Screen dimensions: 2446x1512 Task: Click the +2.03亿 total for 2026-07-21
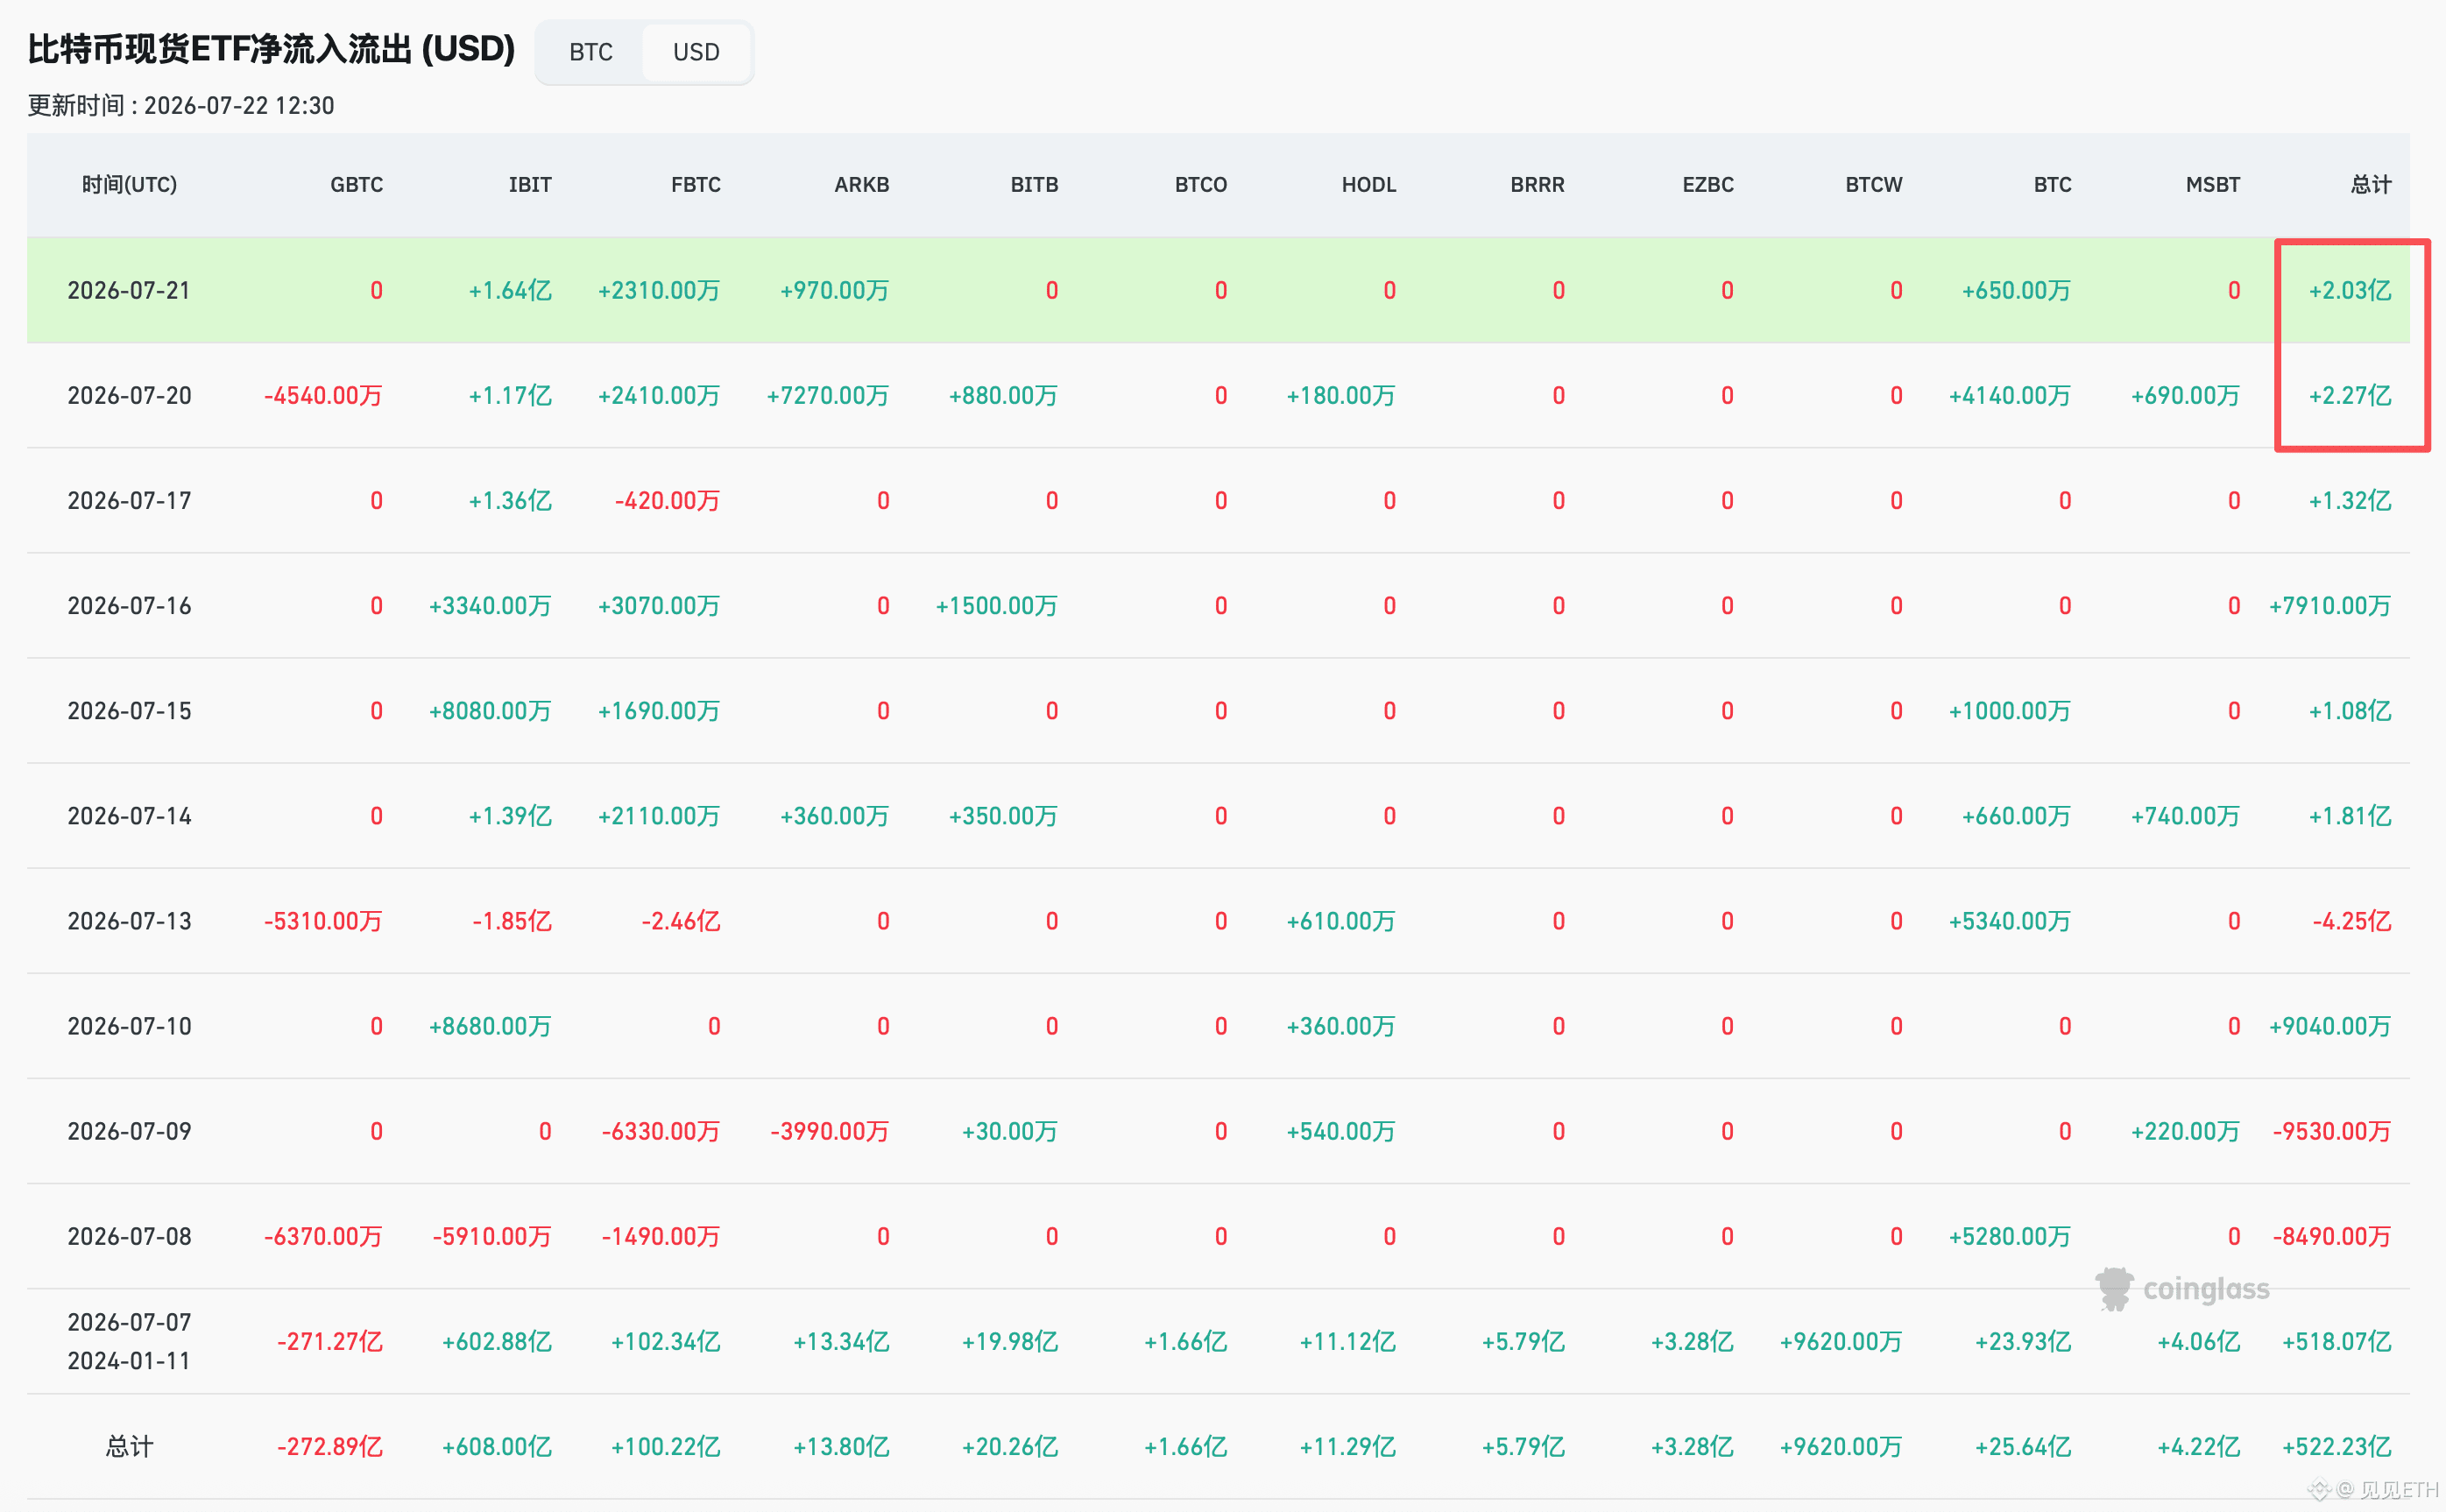click(2349, 290)
